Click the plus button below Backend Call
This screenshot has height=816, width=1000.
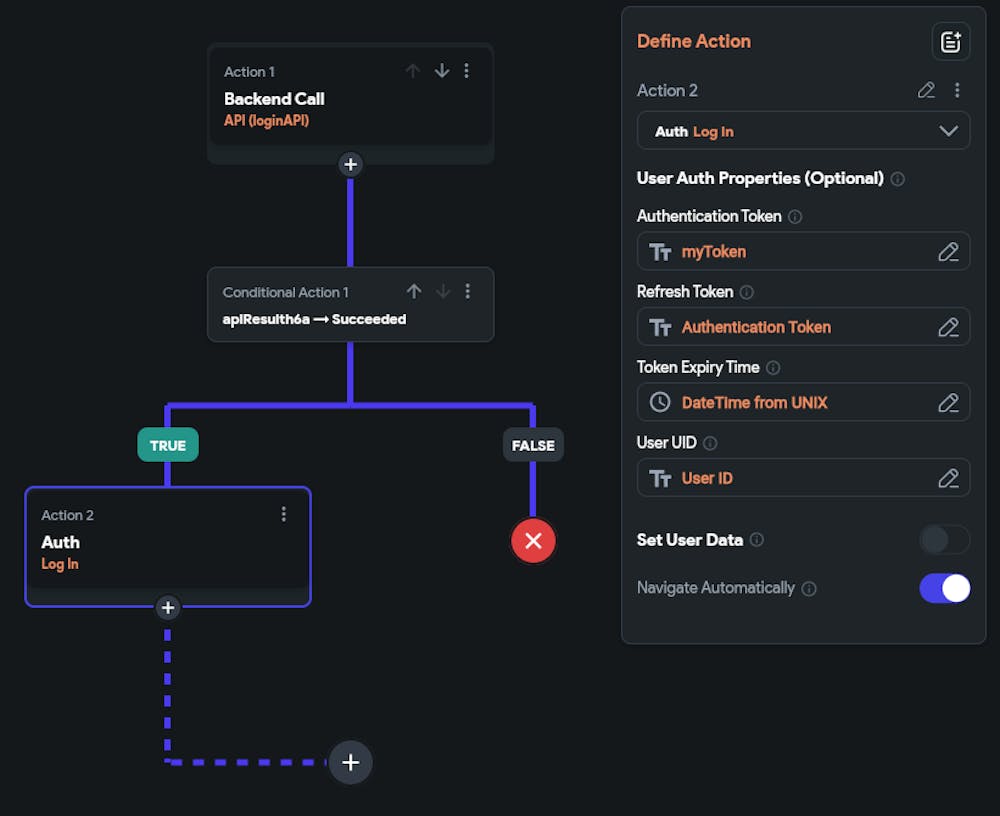click(350, 164)
